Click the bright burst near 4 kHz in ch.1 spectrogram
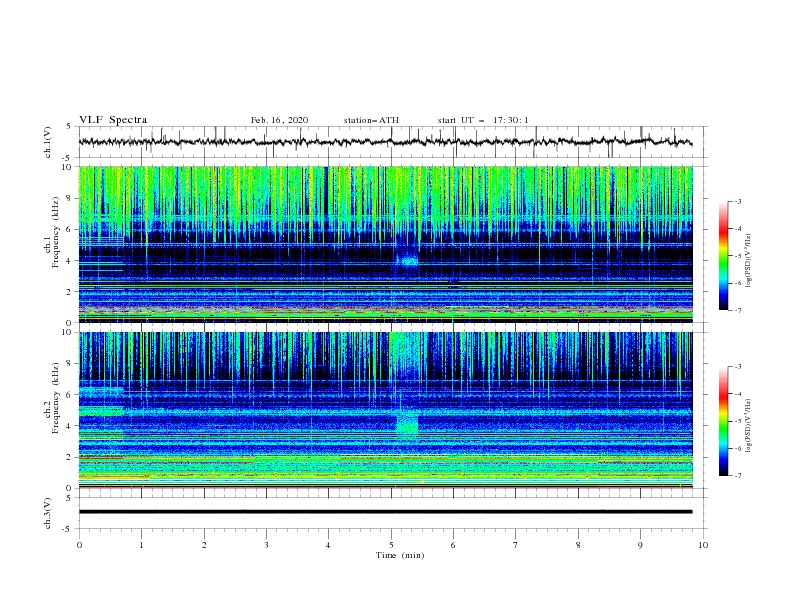 pos(407,261)
